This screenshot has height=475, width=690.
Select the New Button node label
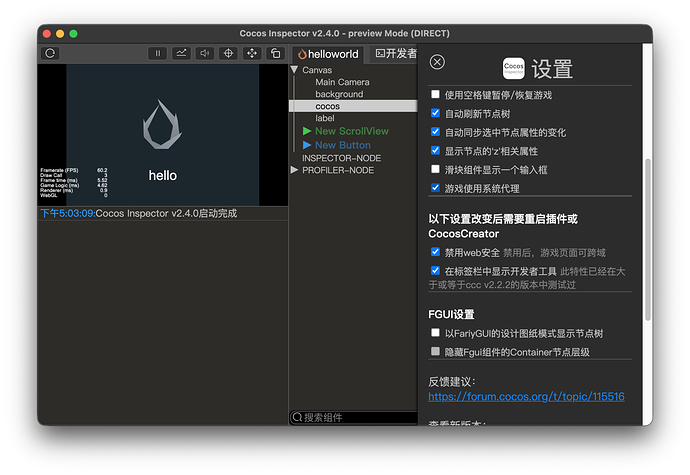coord(343,145)
